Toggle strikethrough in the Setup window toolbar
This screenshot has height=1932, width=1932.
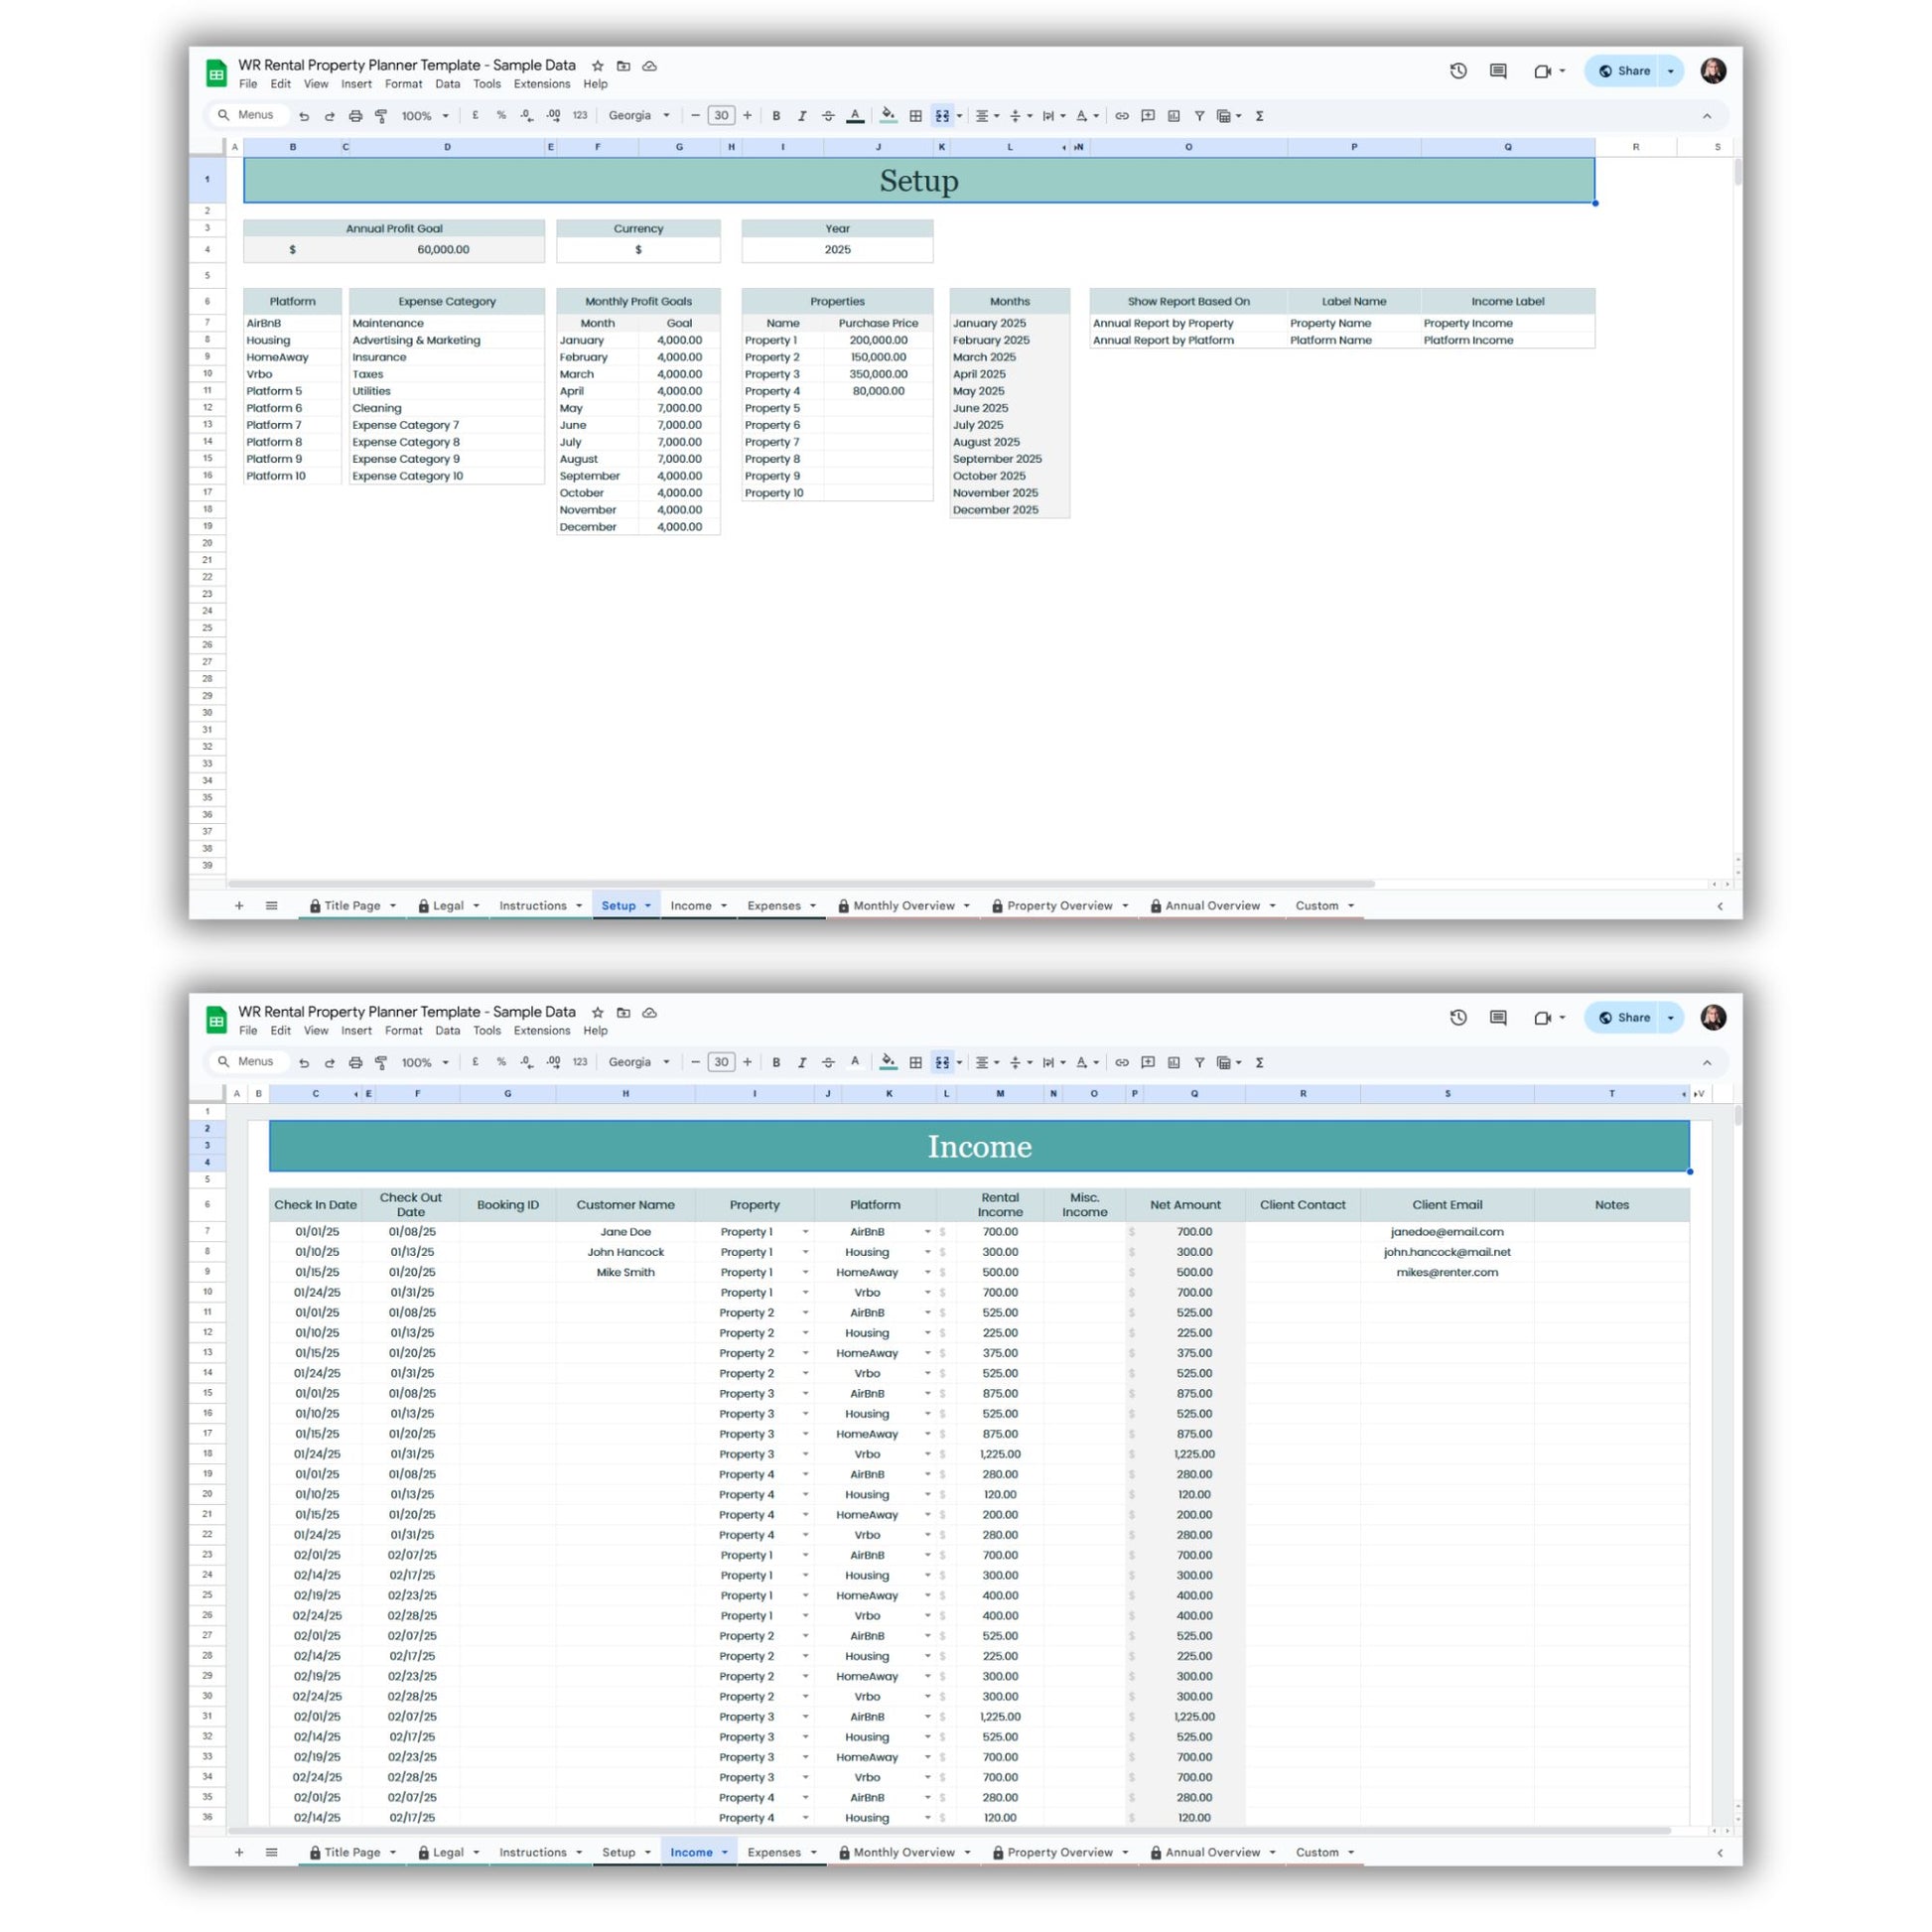tap(828, 116)
